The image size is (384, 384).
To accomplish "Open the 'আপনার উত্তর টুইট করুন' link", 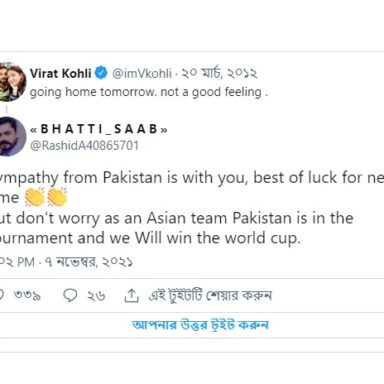I will click(200, 325).
